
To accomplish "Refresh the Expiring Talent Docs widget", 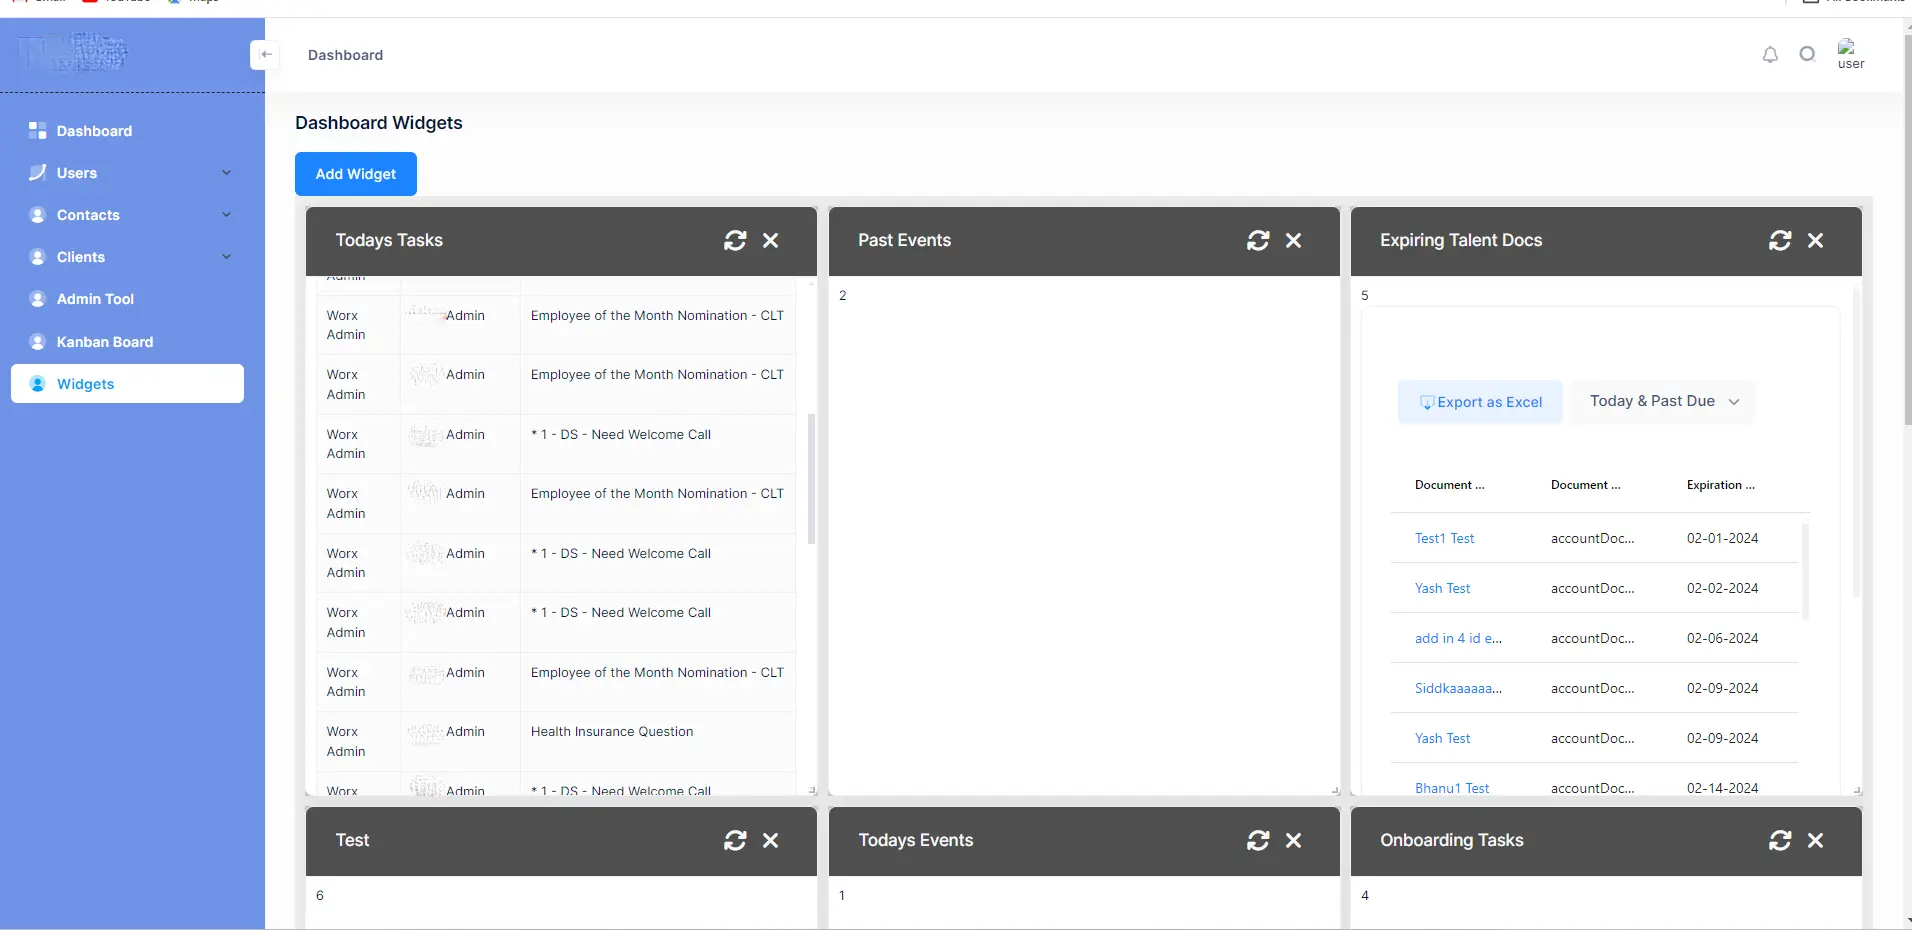I will tap(1779, 241).
